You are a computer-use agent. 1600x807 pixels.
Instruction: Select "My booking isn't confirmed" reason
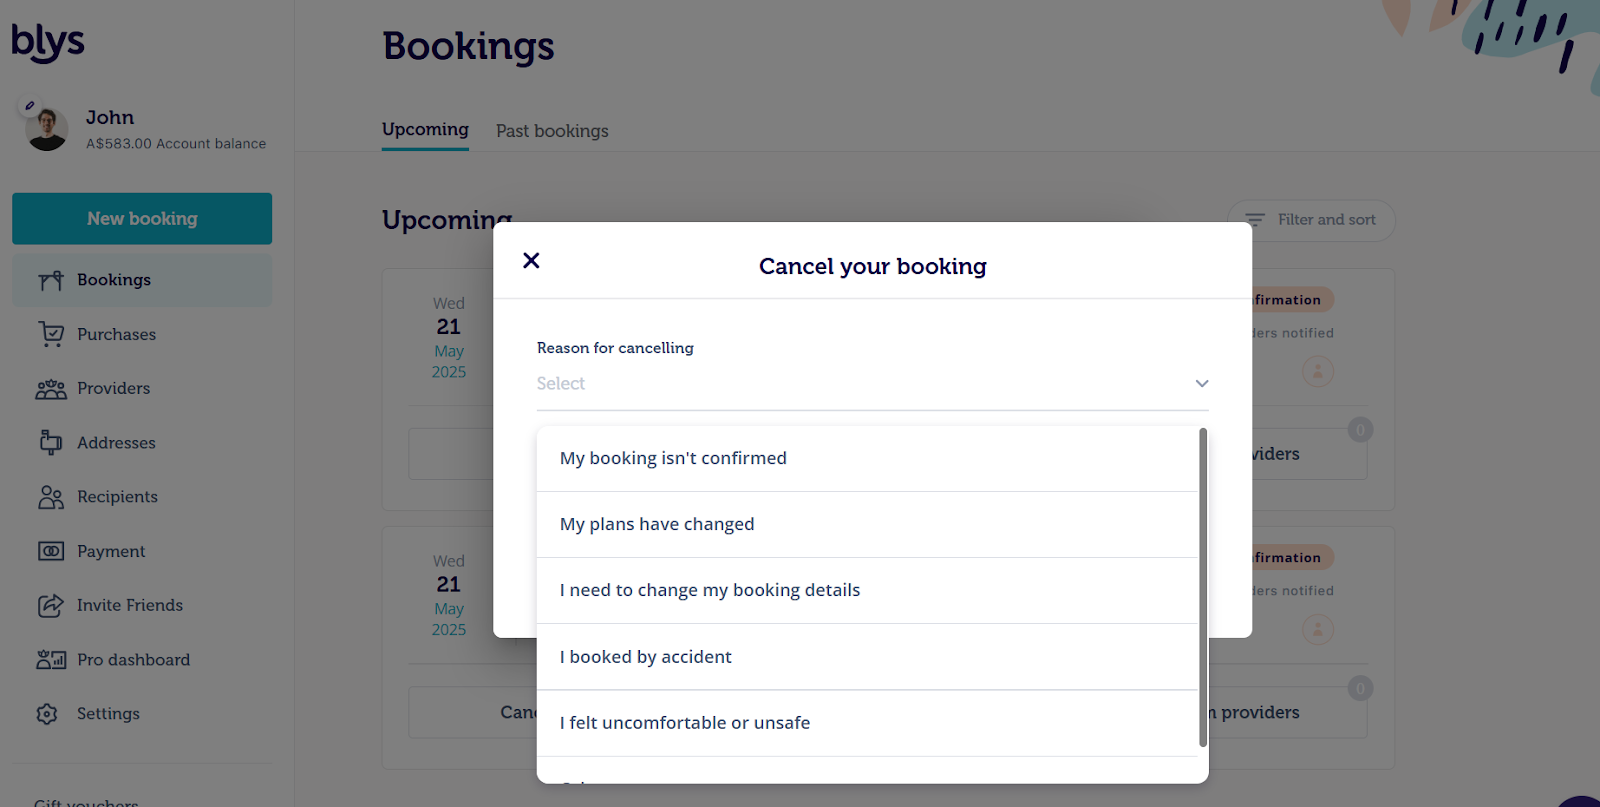[x=867, y=458]
